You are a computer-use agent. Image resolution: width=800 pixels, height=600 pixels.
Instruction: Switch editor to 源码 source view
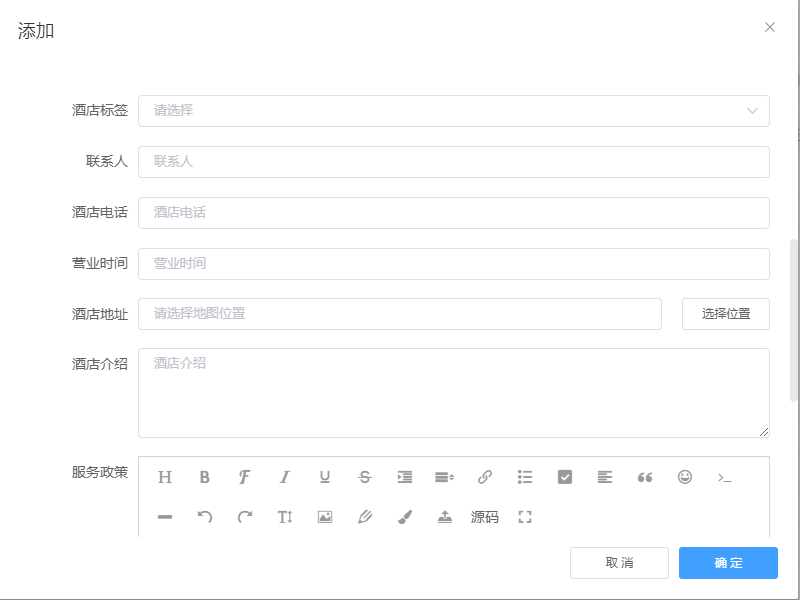click(485, 517)
